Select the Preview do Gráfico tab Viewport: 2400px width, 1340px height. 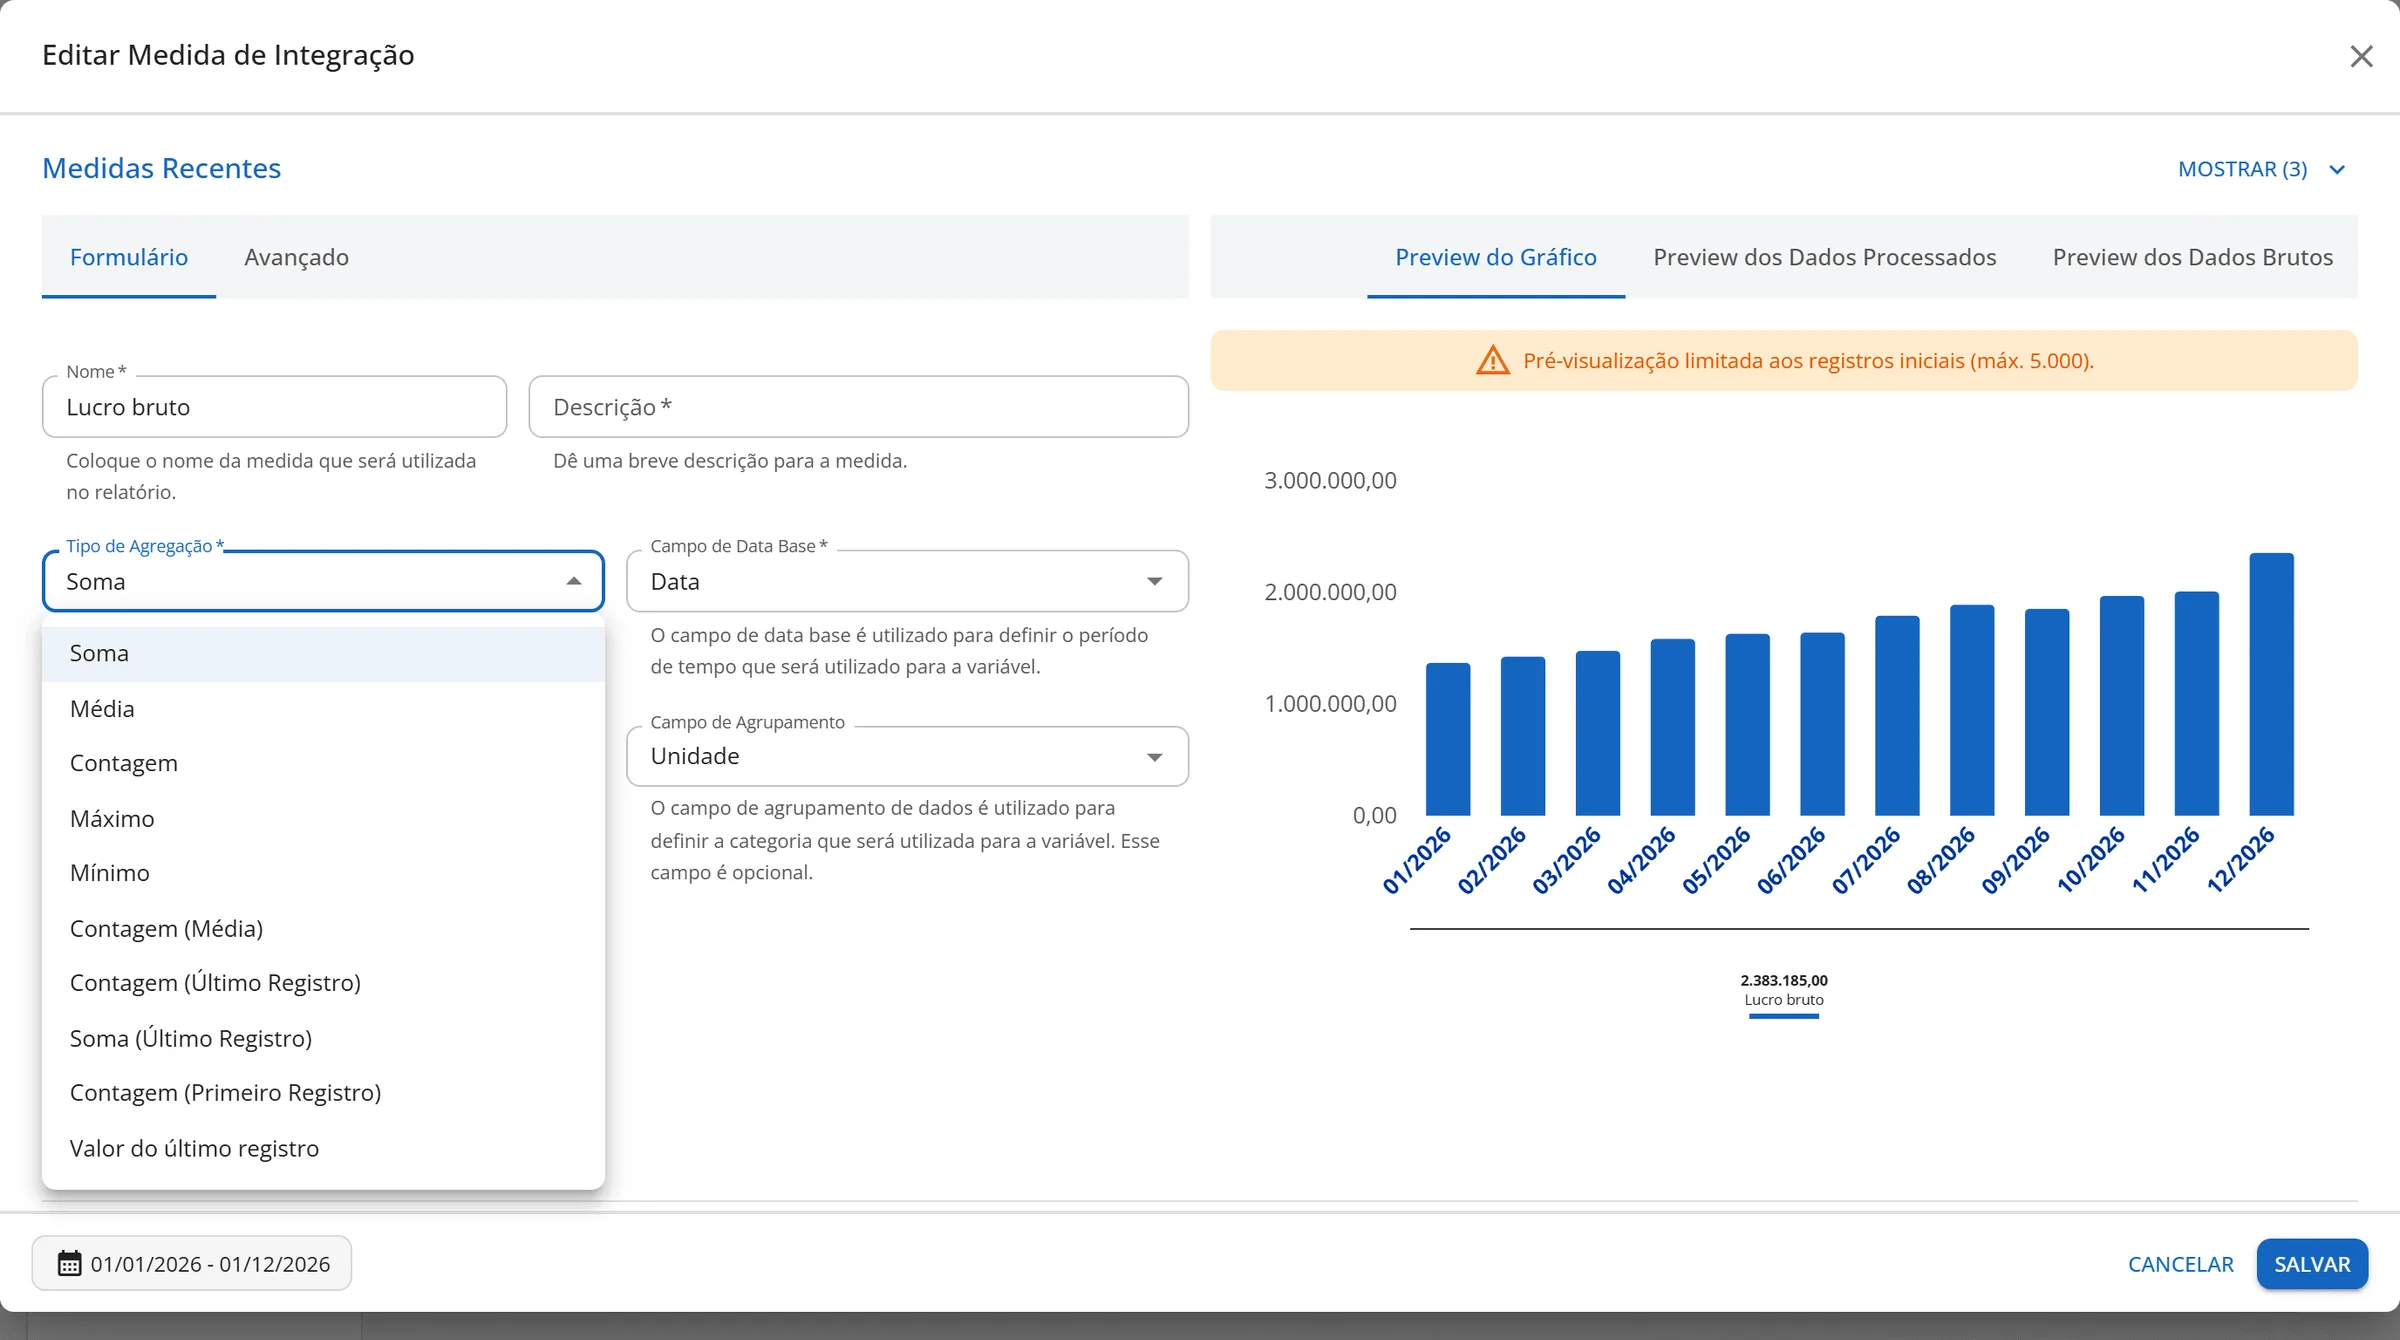1496,257
